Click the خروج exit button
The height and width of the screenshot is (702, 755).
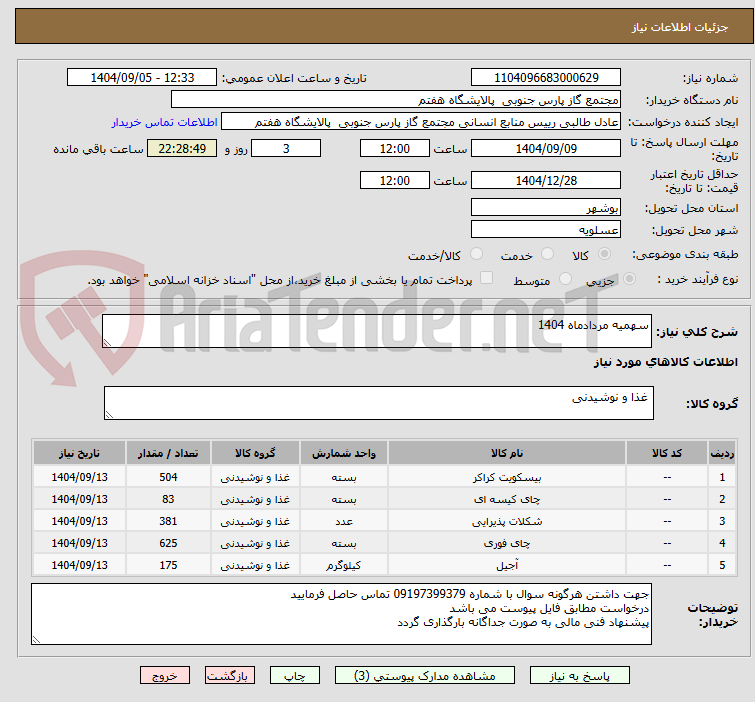[x=165, y=676]
